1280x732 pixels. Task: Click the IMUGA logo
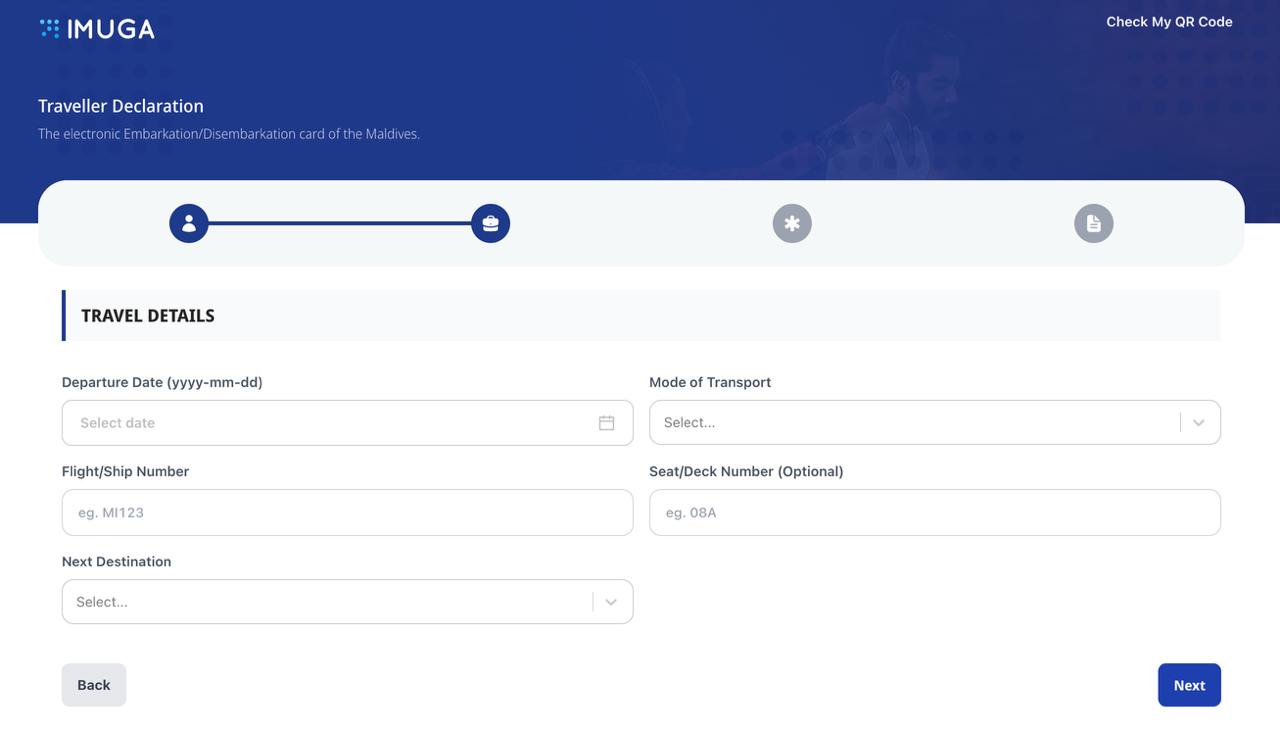pyautogui.click(x=97, y=29)
